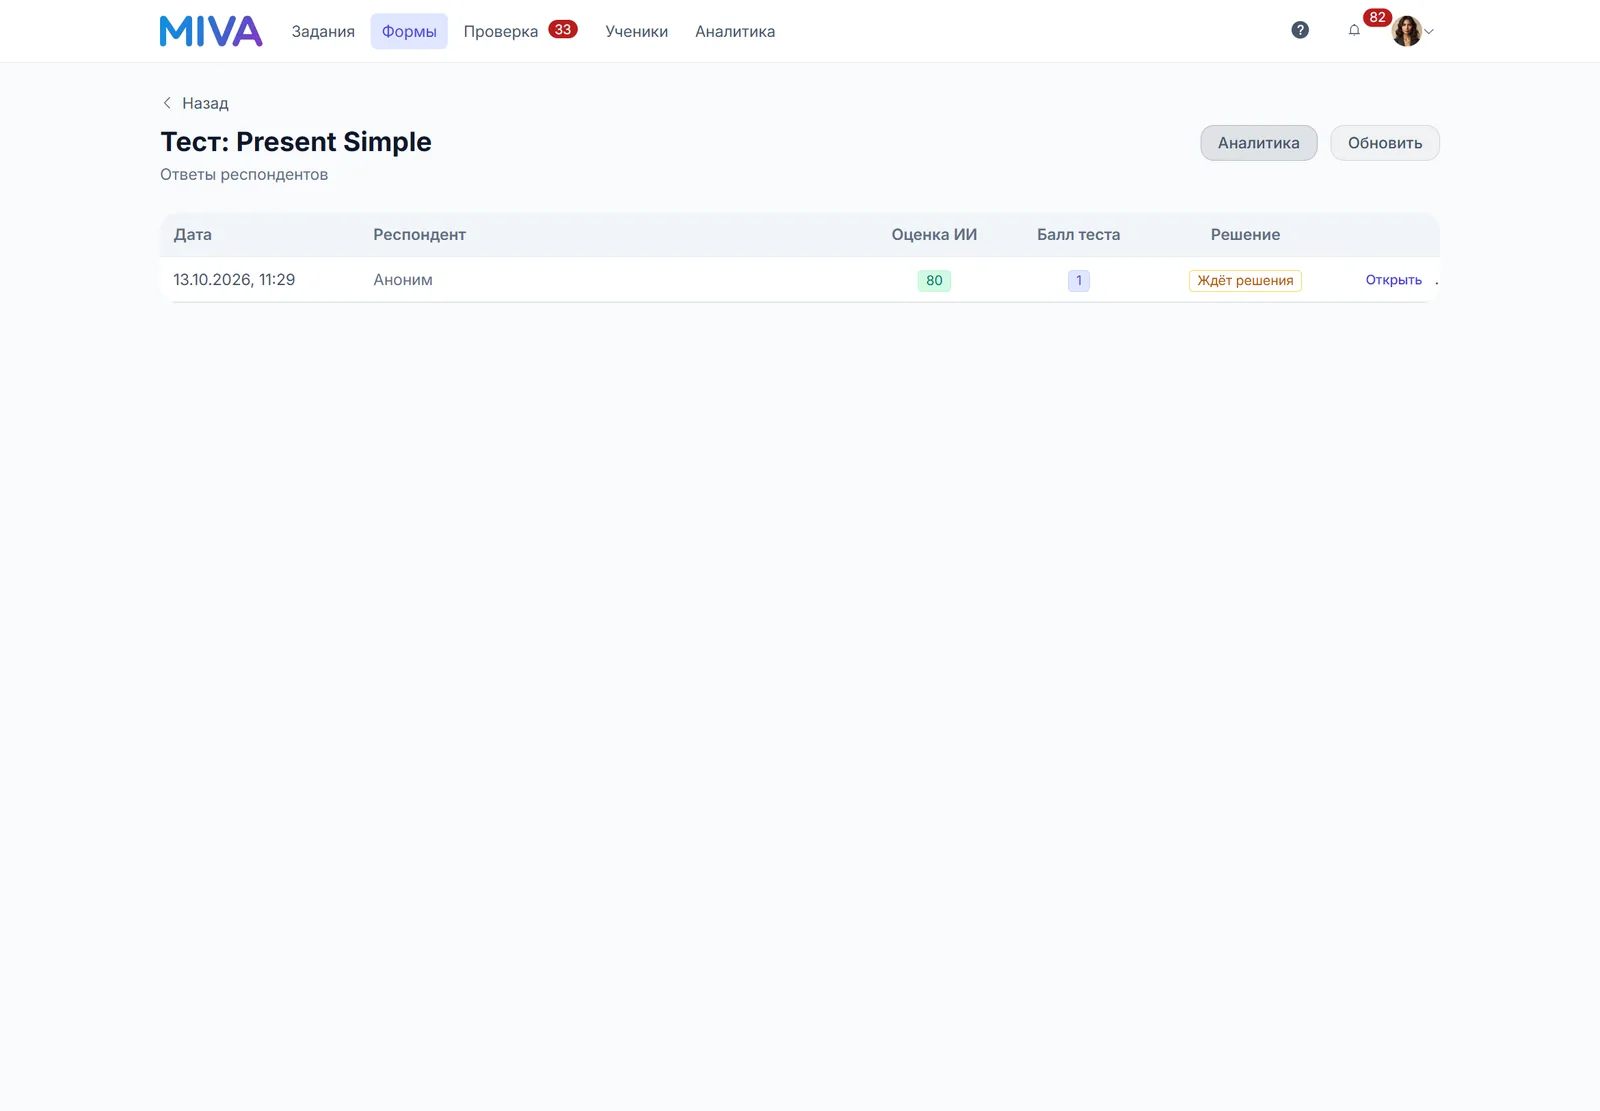This screenshot has width=1600, height=1111.
Task: Click the Дата column header
Action: click(193, 235)
